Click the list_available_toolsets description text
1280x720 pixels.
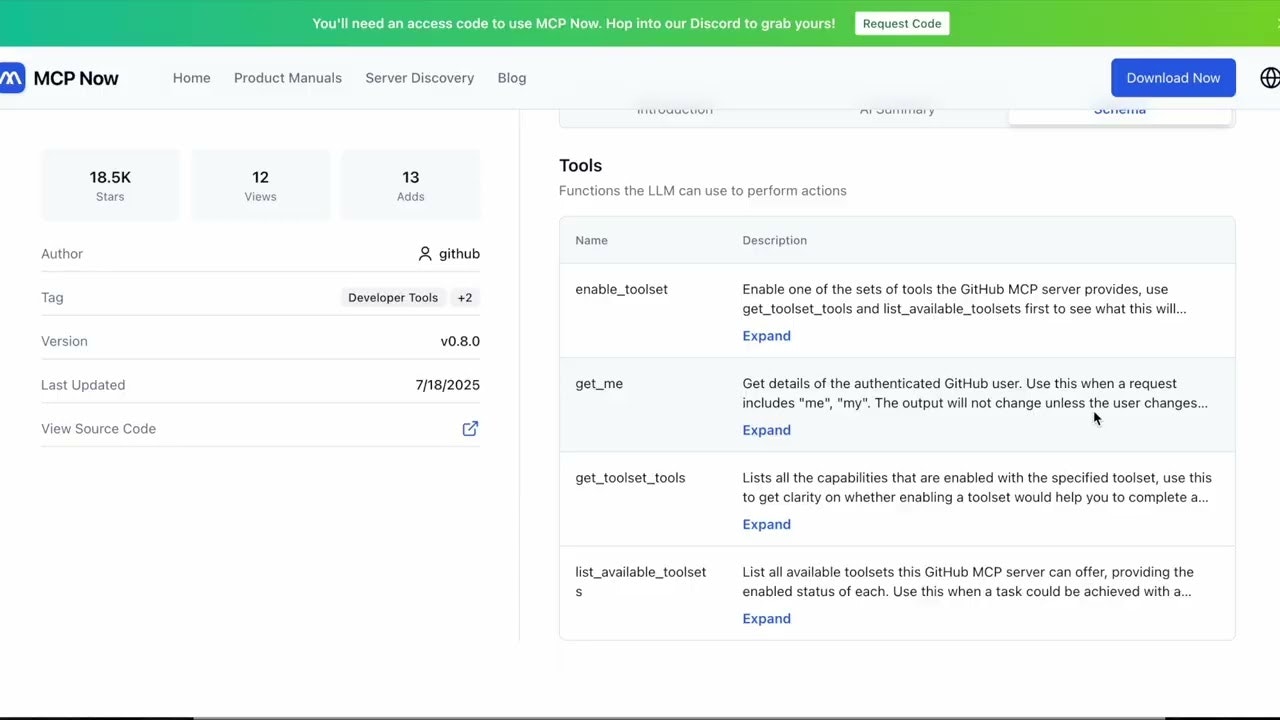pos(968,582)
